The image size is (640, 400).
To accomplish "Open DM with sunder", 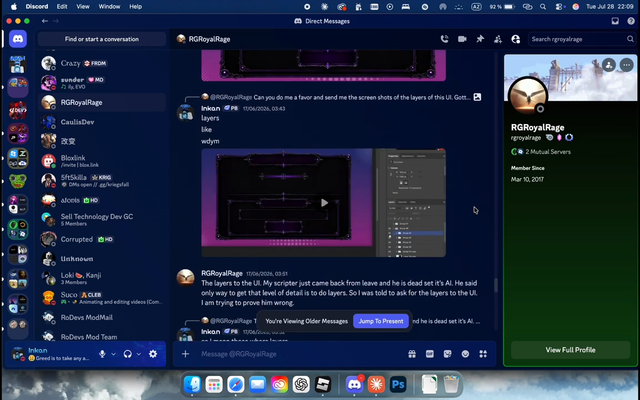I will point(102,83).
